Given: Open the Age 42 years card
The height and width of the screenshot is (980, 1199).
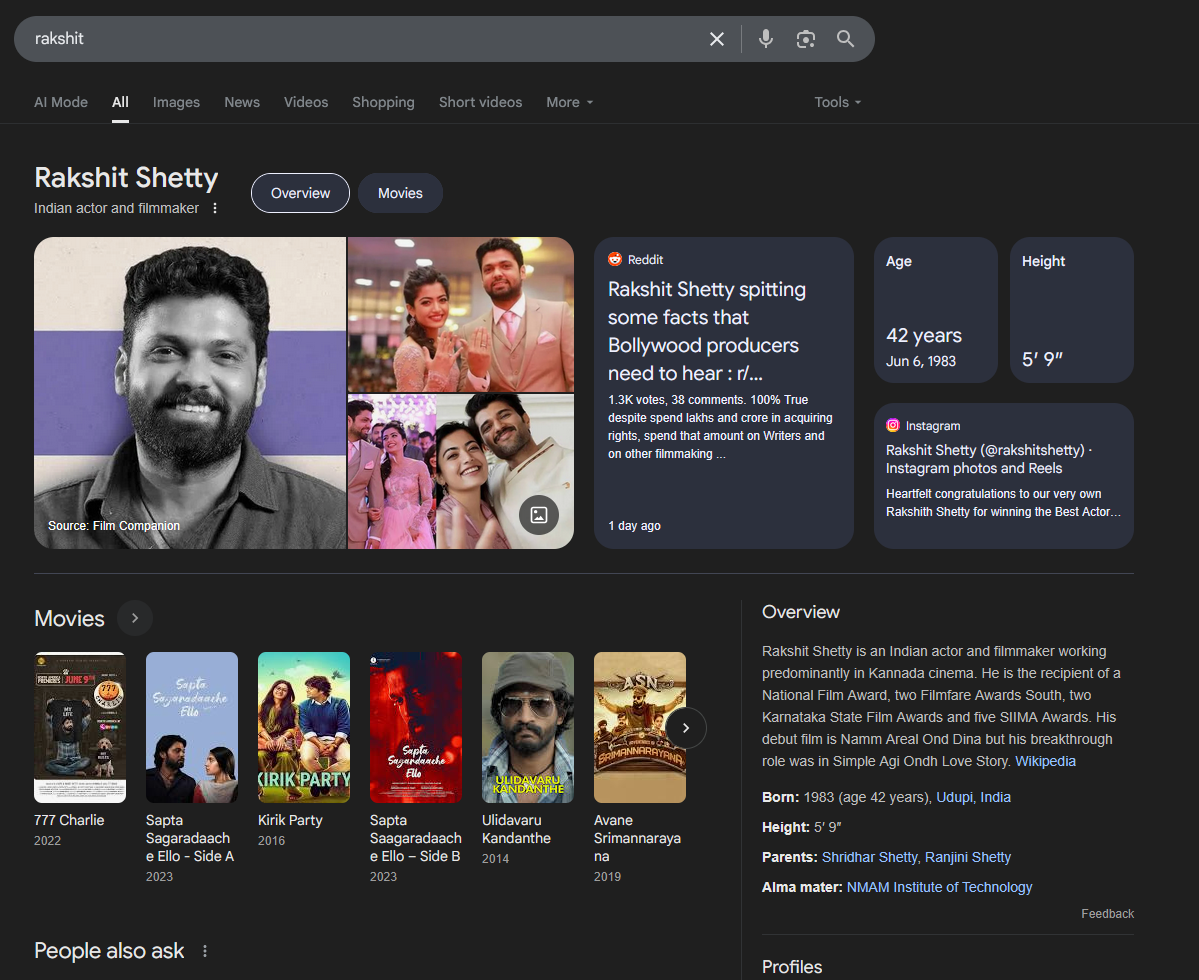Looking at the screenshot, I should 936,310.
